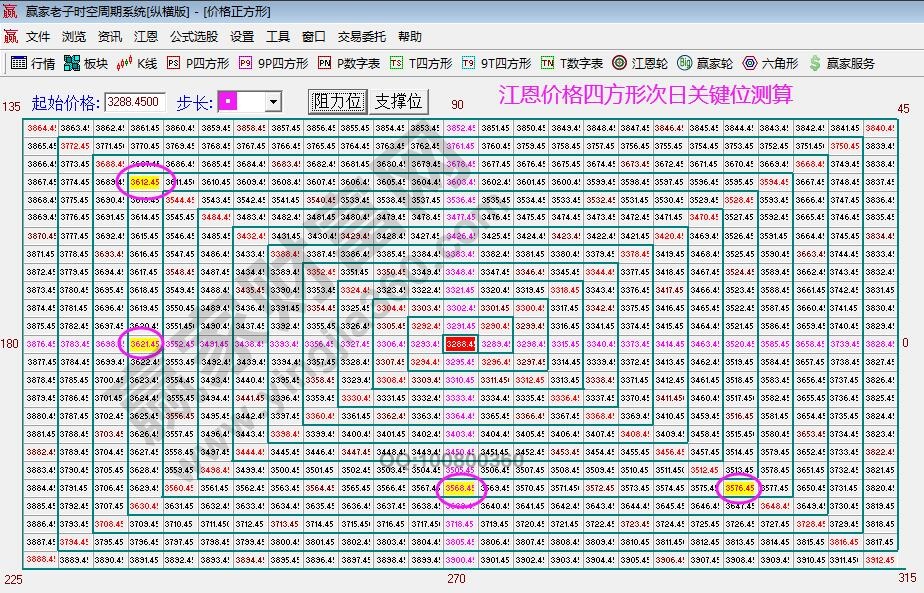The height and width of the screenshot is (593, 924).
Task: Open the 公式选股 menu
Action: [x=193, y=37]
